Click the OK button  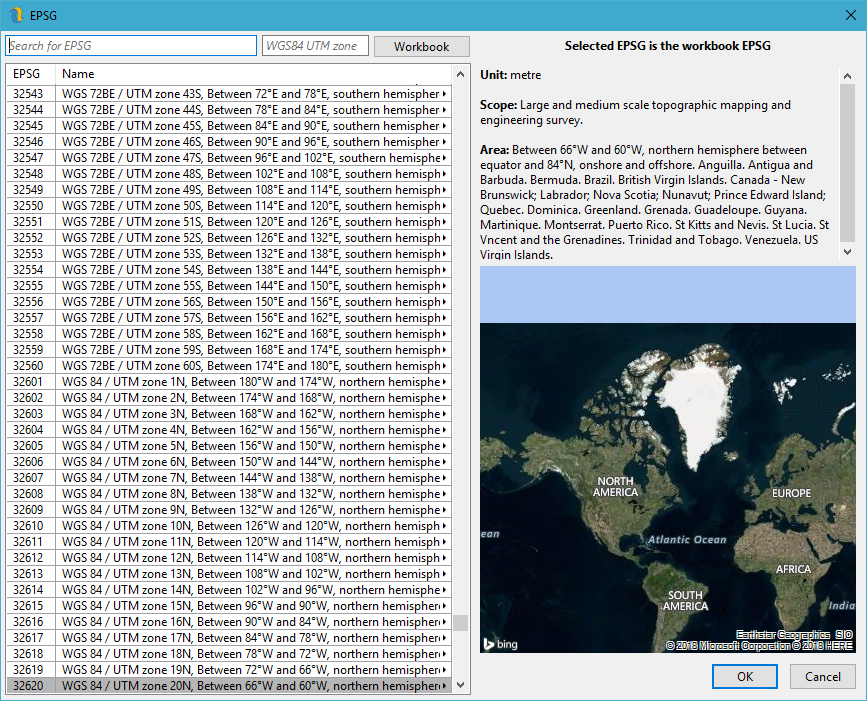(x=745, y=676)
